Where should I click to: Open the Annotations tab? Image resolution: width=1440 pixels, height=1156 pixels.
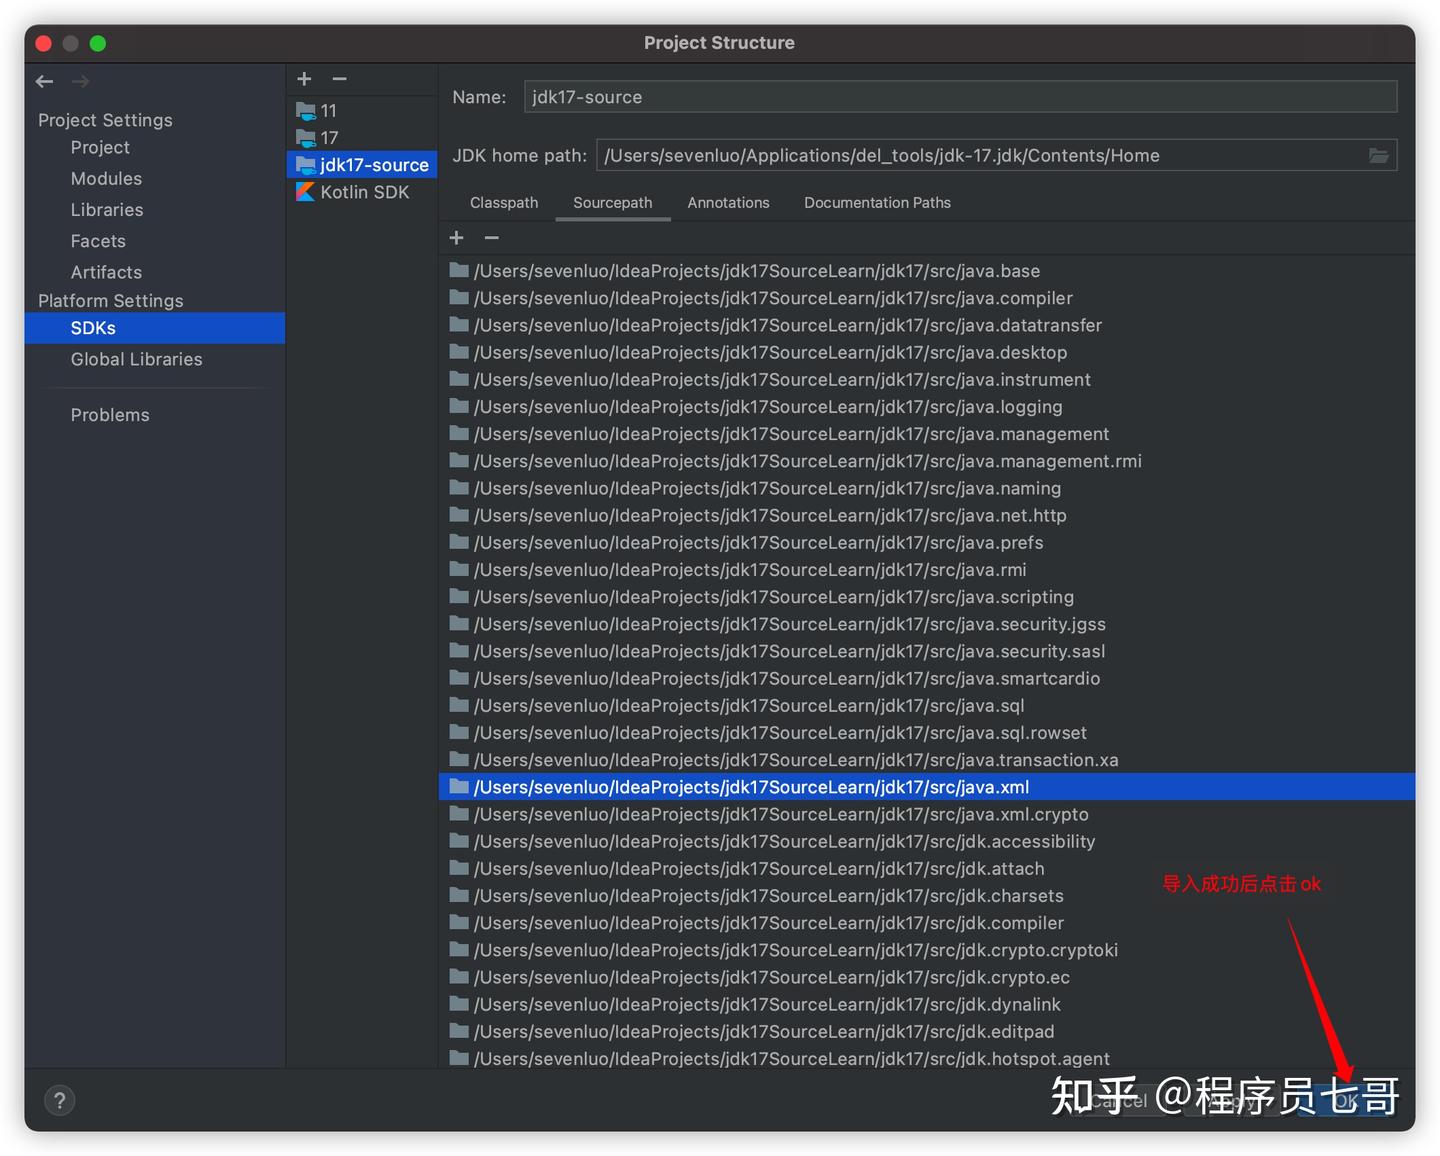tap(727, 202)
